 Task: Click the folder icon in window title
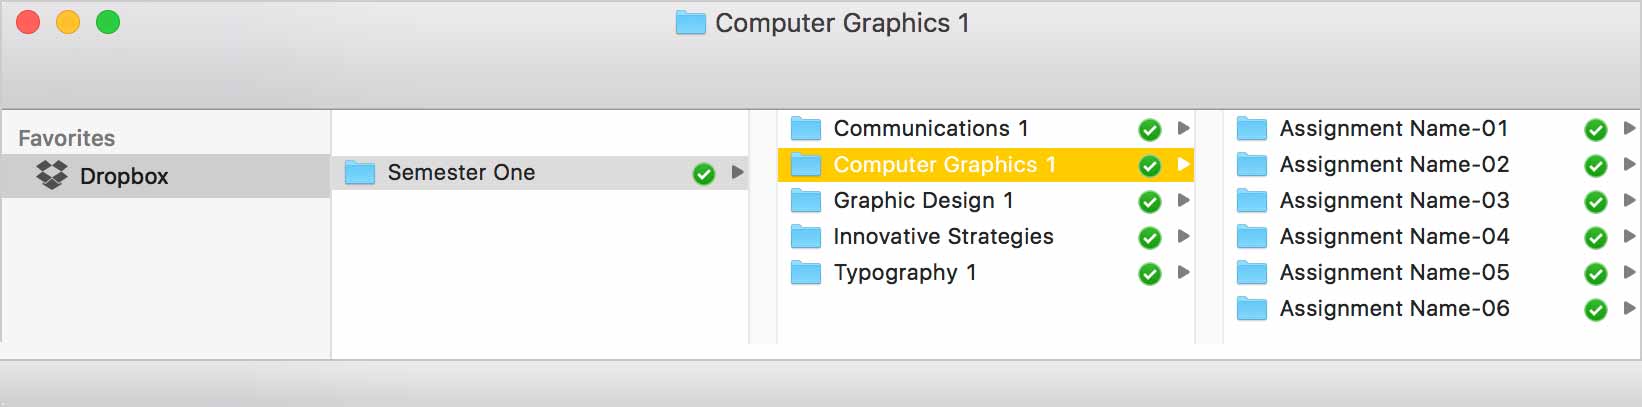pos(691,23)
